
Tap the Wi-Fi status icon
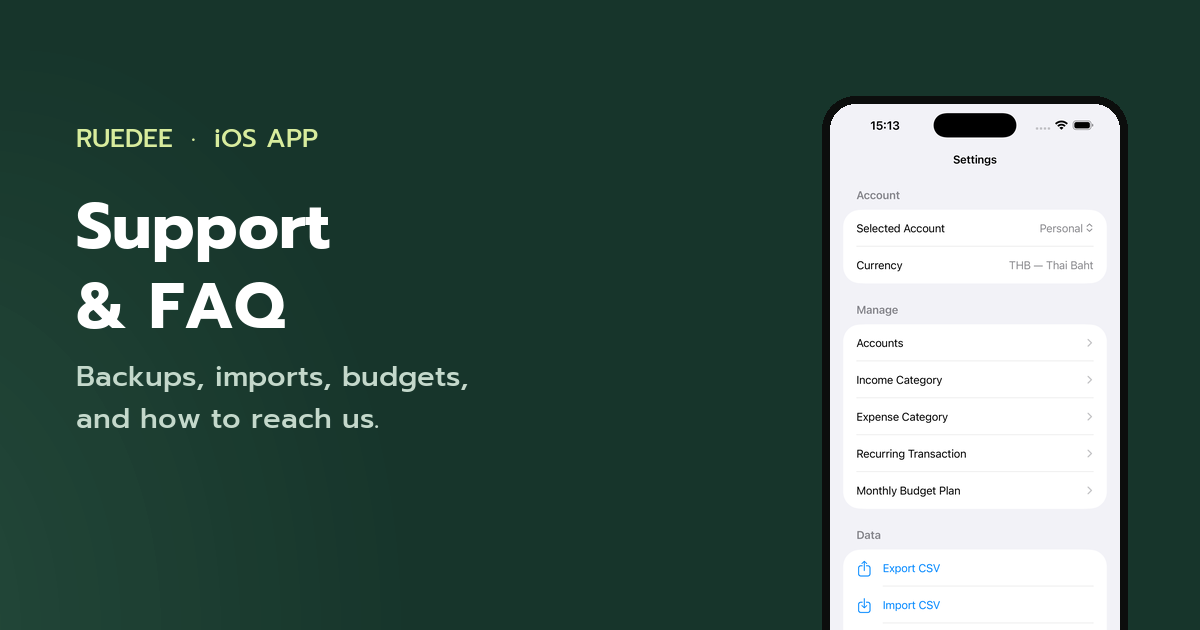coord(1061,125)
